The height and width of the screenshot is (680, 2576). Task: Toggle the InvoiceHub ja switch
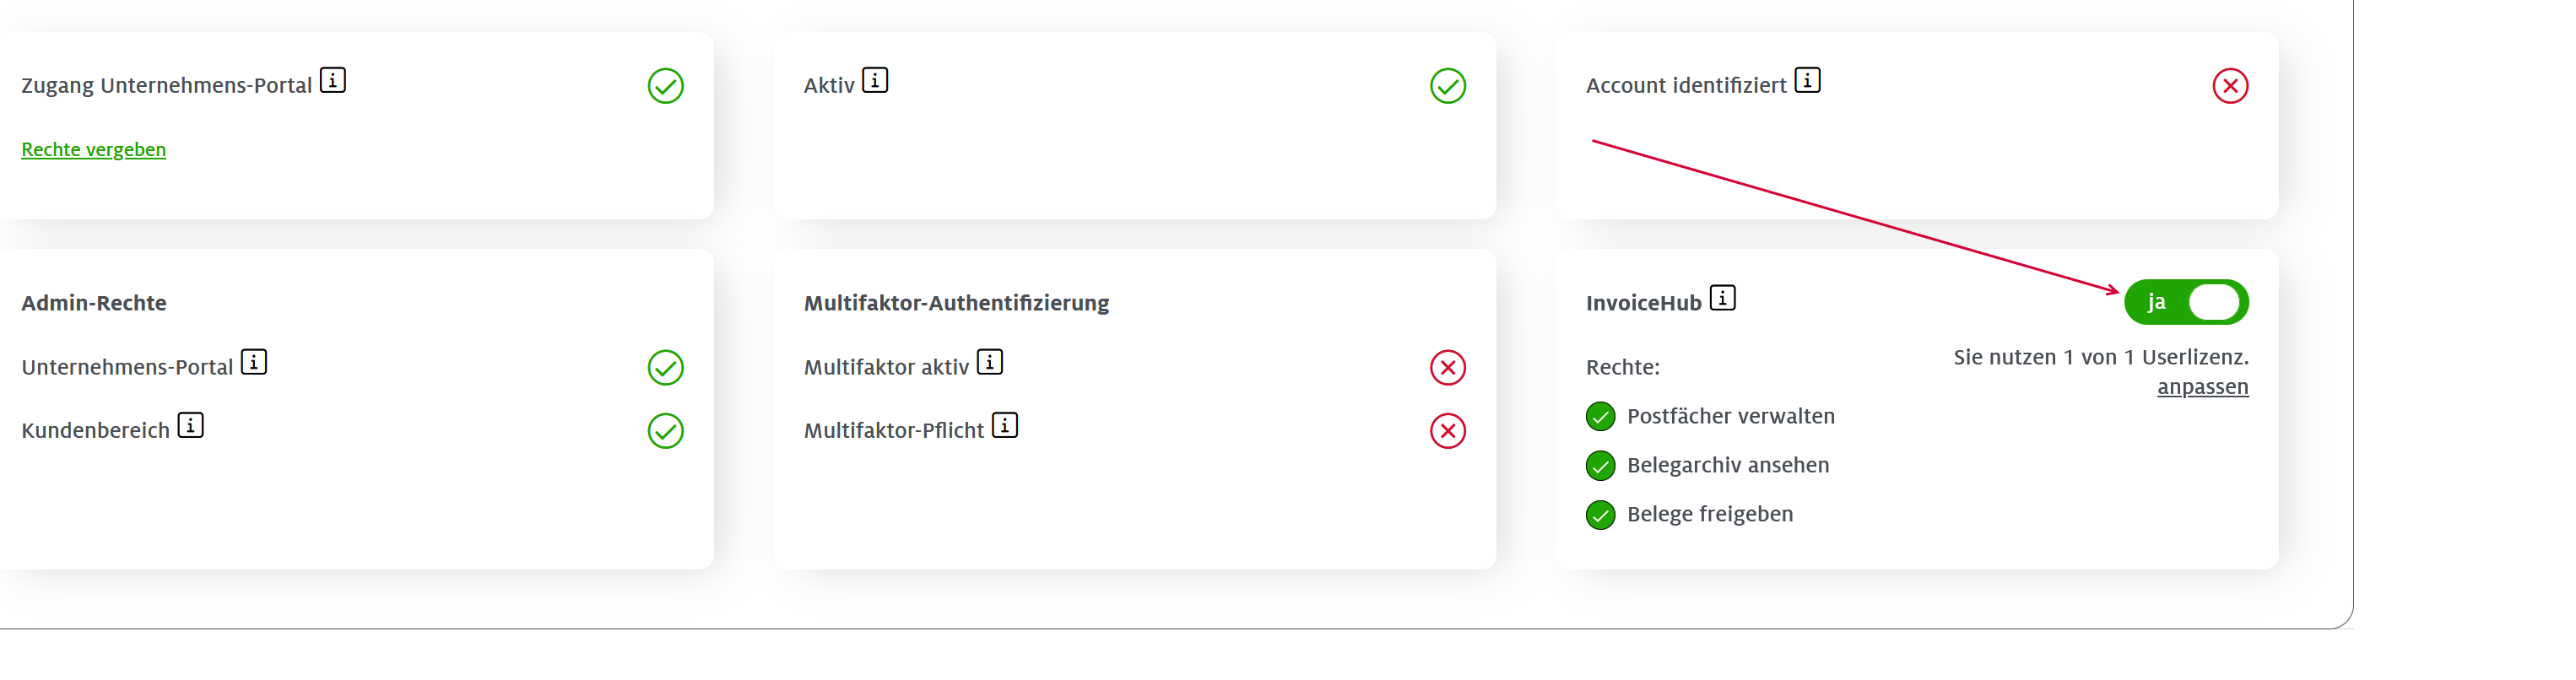2186,302
